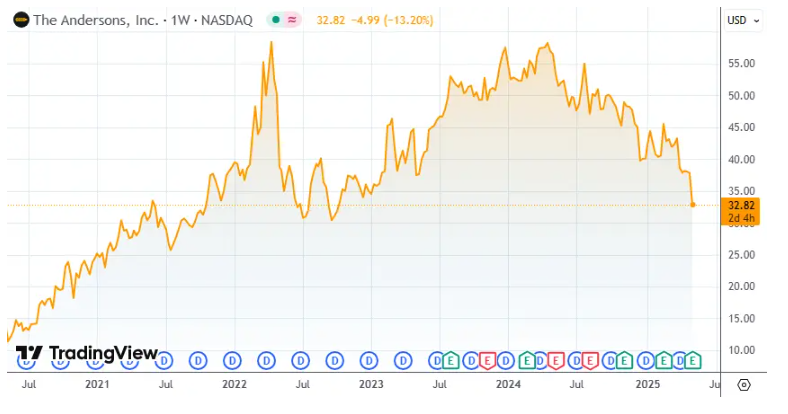Click the 40.00 price axis label
The image size is (788, 414).
pyautogui.click(x=741, y=159)
